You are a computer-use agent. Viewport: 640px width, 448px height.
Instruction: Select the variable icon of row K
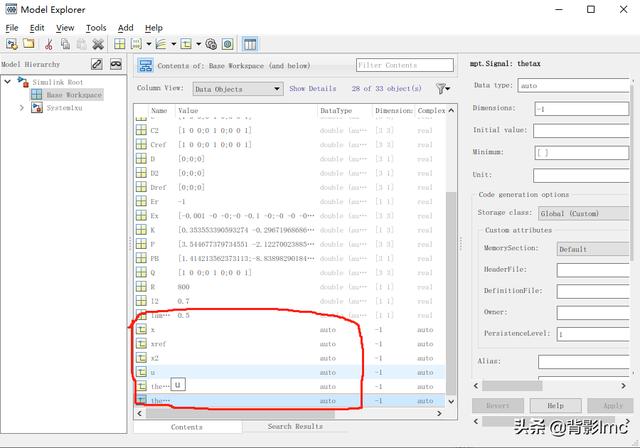pyautogui.click(x=141, y=230)
